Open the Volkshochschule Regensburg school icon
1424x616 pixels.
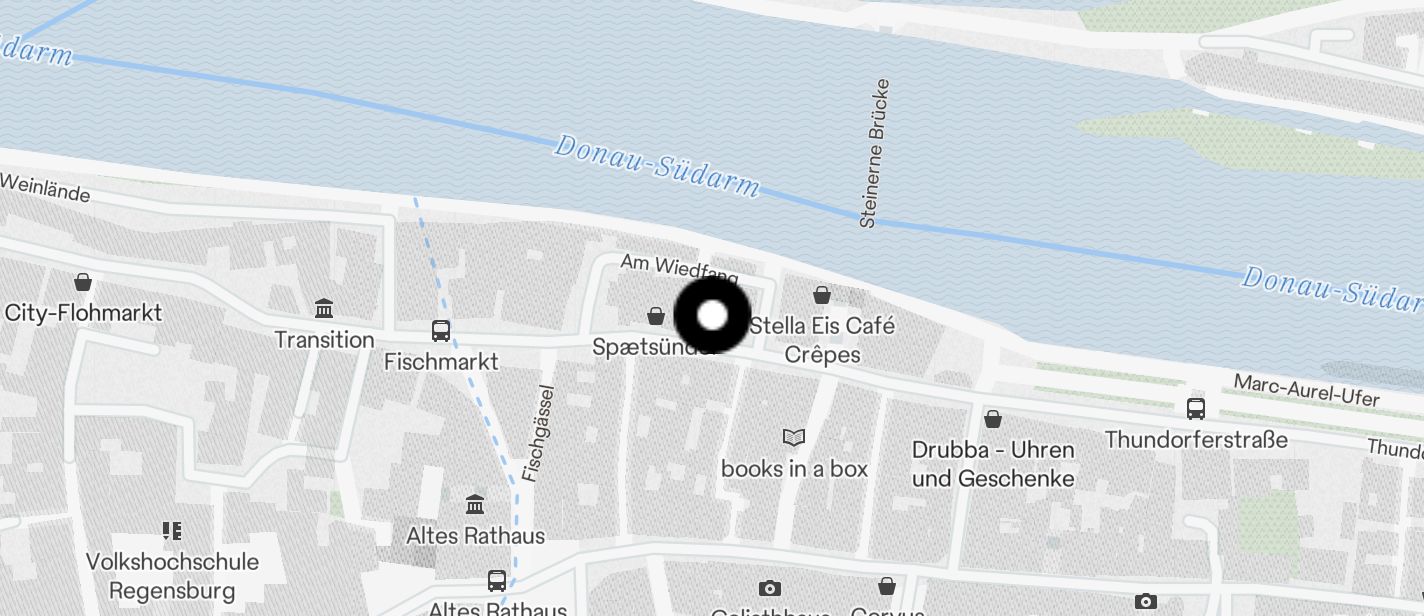tap(171, 530)
